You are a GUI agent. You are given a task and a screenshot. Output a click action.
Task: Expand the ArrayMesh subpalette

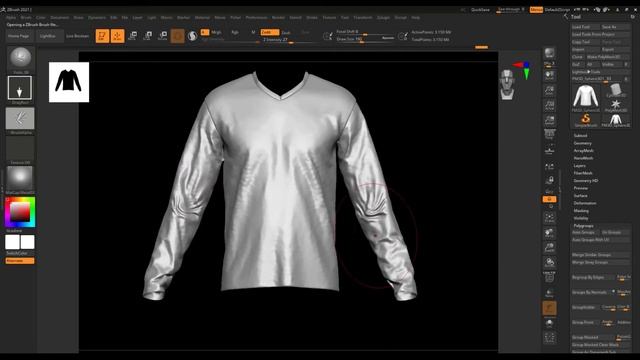(583, 151)
